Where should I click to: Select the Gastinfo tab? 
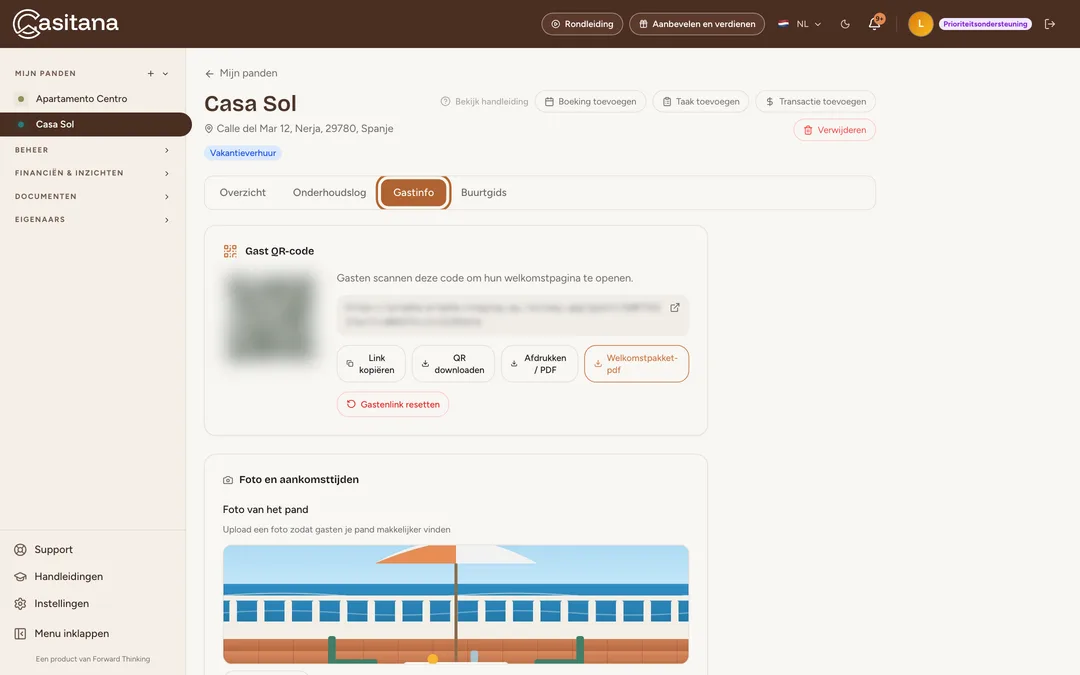[413, 193]
